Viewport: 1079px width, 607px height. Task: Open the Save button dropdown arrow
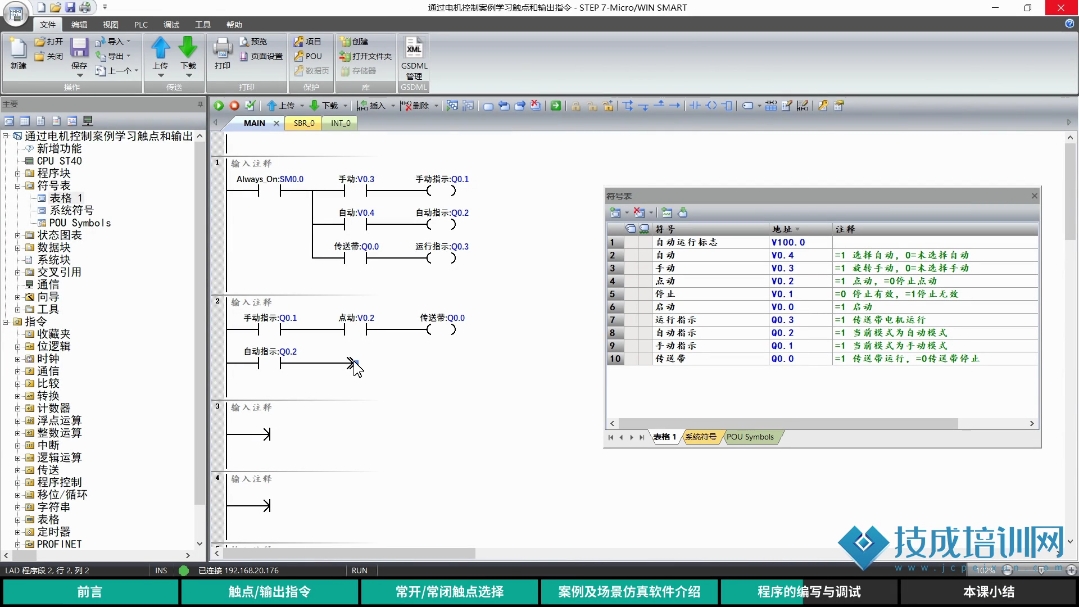[x=79, y=74]
